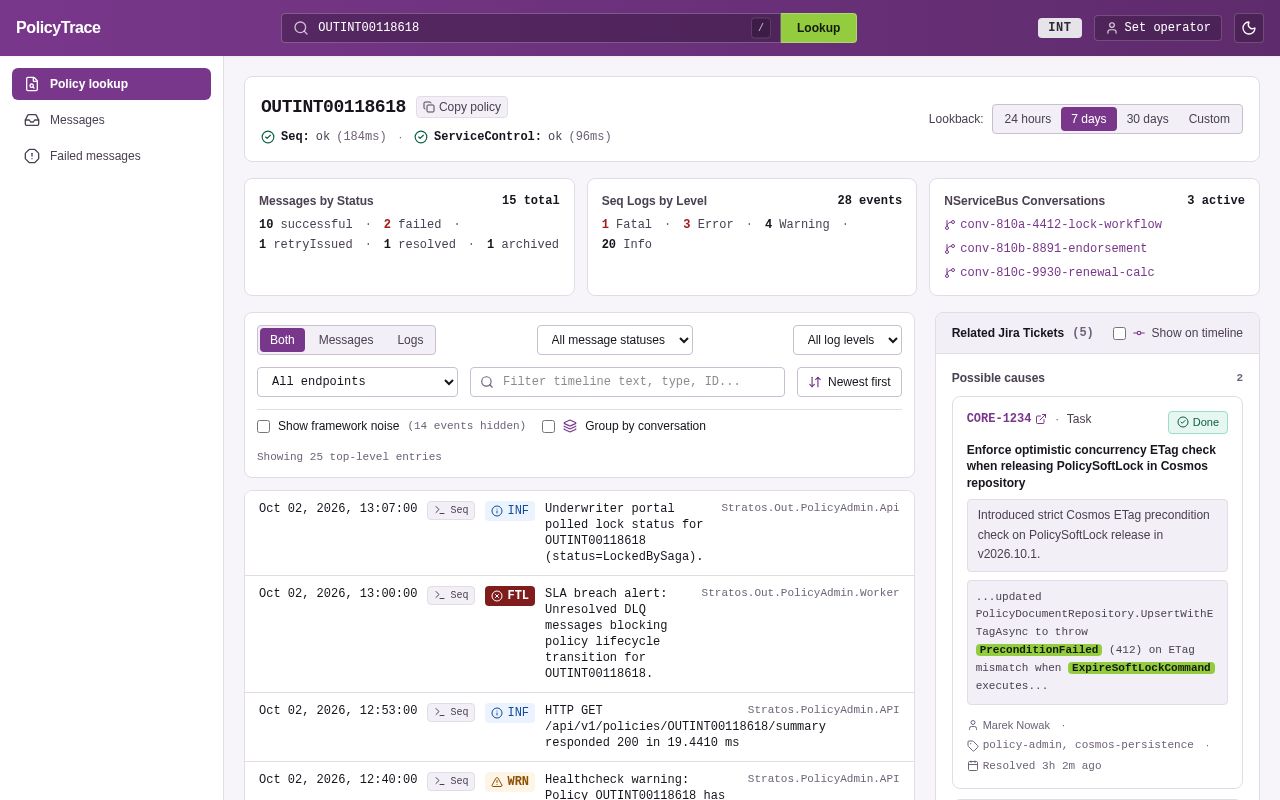Image resolution: width=1280 pixels, height=800 pixels.
Task: Open Failed messages in sidebar
Action: pyautogui.click(x=111, y=156)
